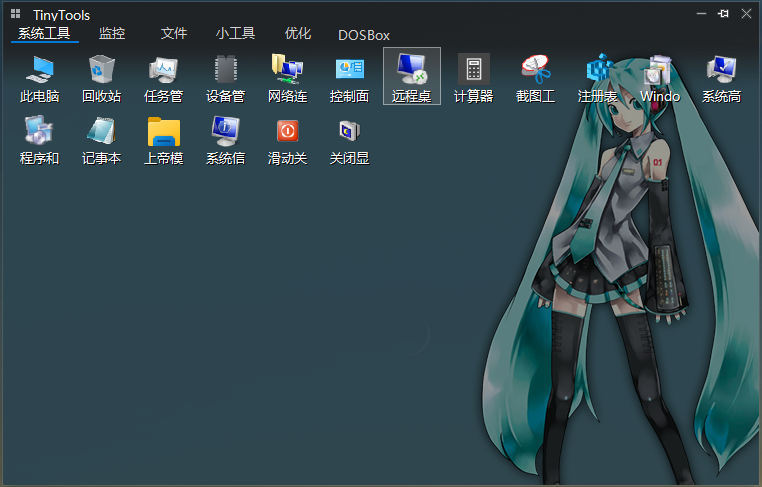Minimize the TinyTools window
The height and width of the screenshot is (487, 762).
(x=701, y=14)
